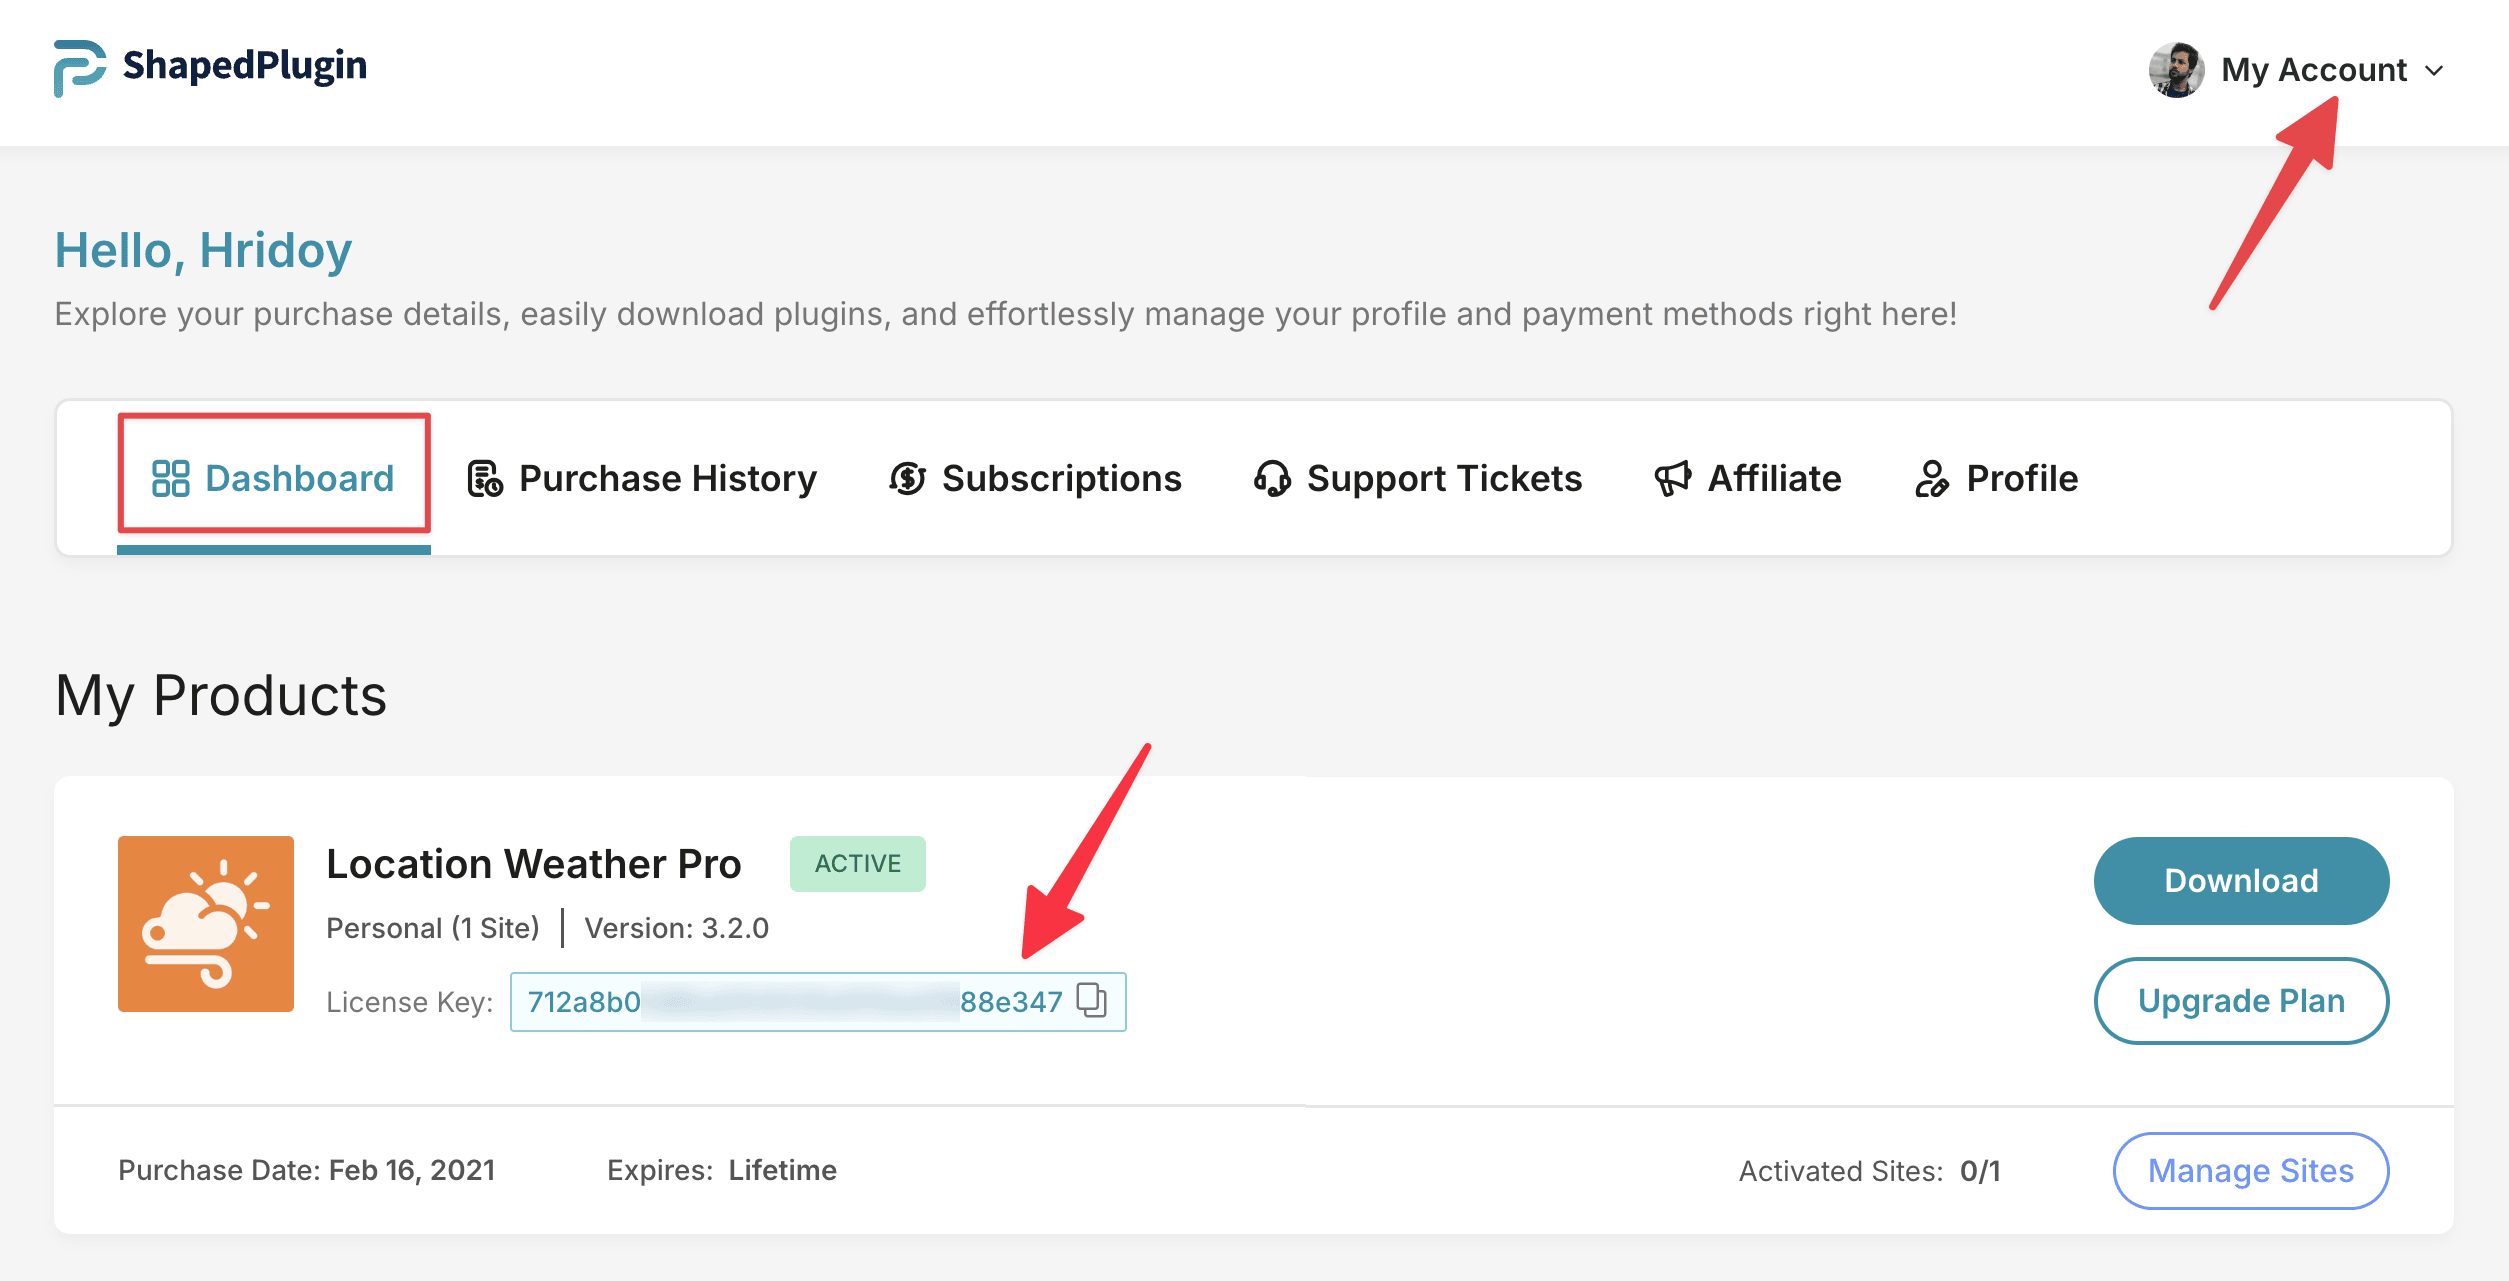The image size is (2509, 1281).
Task: Click the Dashboard grid icon
Action: (x=170, y=478)
